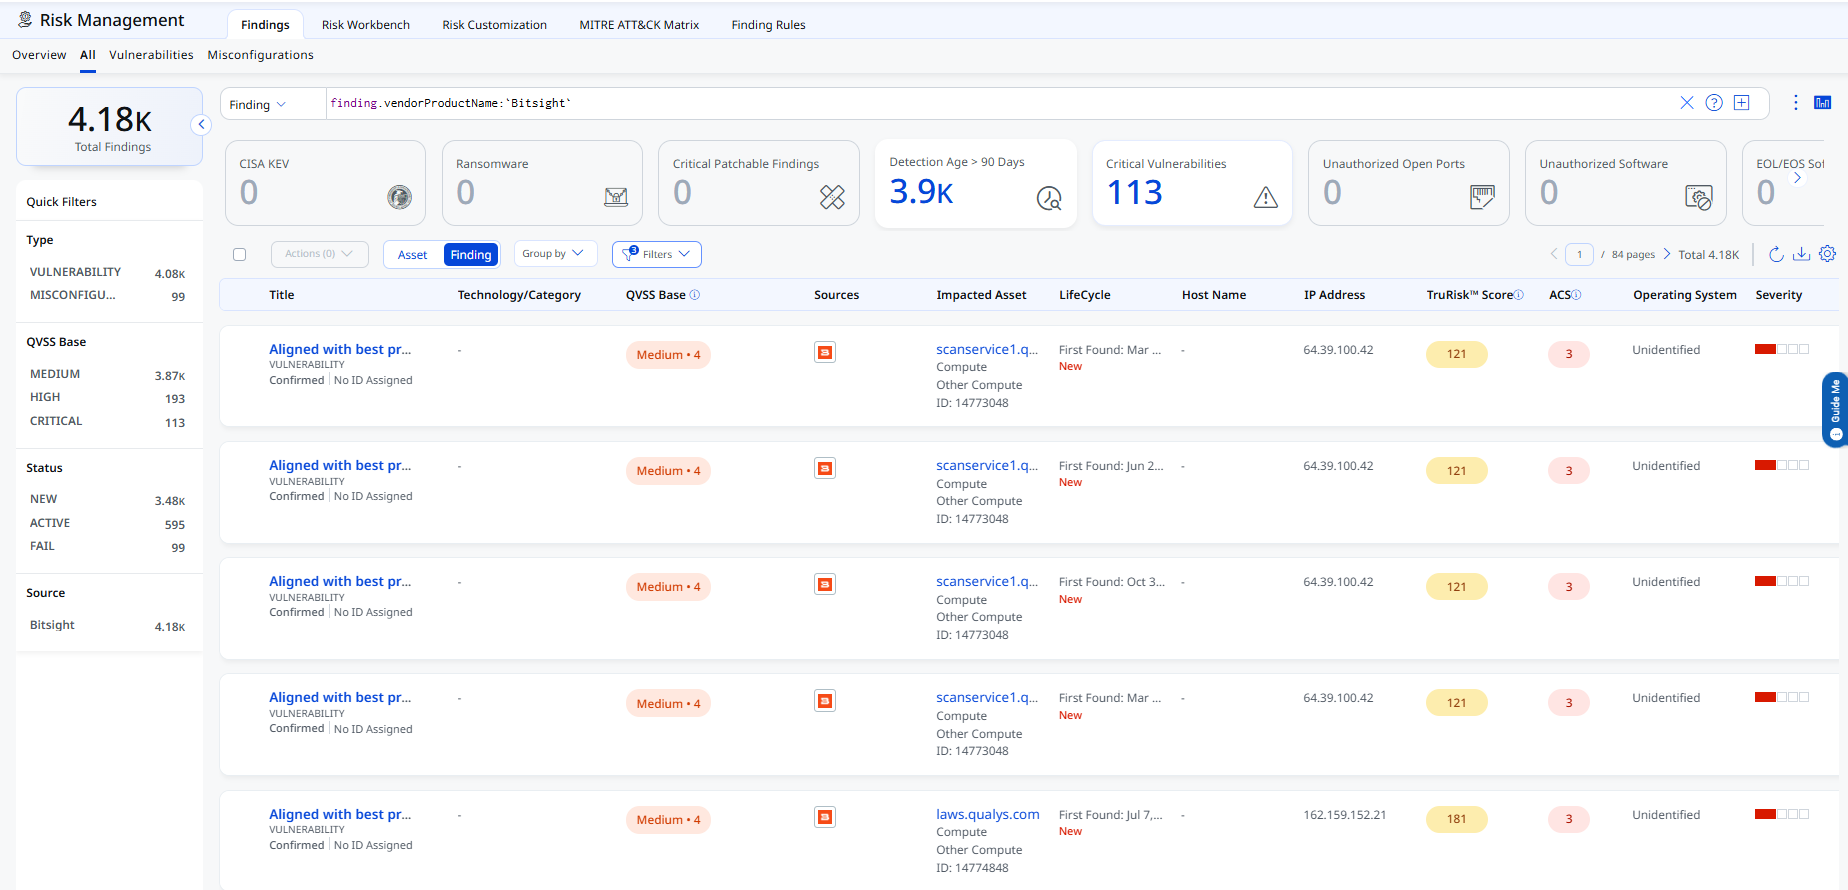
Task: Download the findings report
Action: point(1801,254)
